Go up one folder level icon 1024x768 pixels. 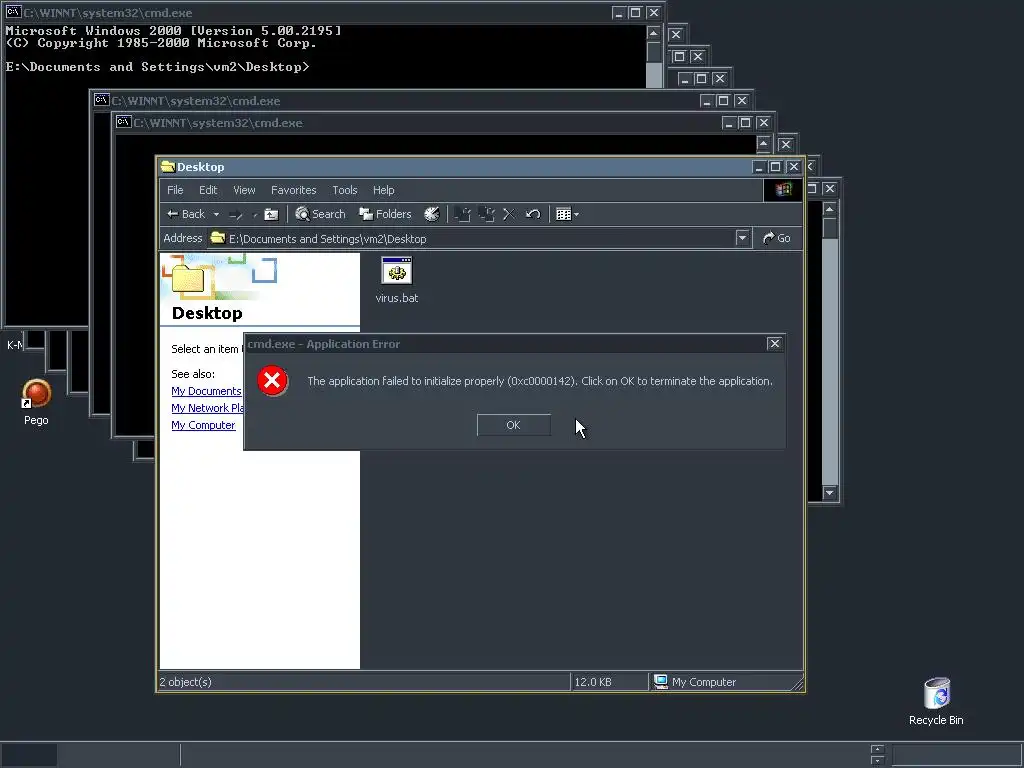pos(272,214)
